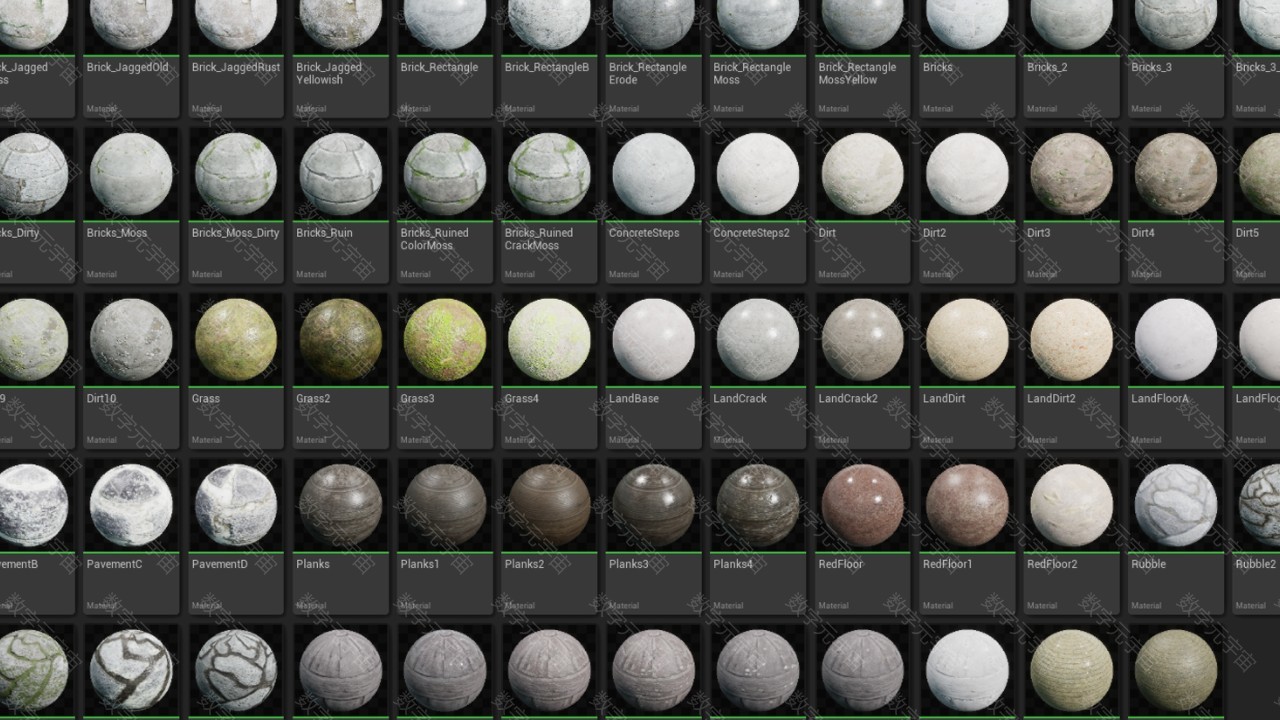Select the Planks4 material sphere
The height and width of the screenshot is (720, 1280).
coord(757,504)
